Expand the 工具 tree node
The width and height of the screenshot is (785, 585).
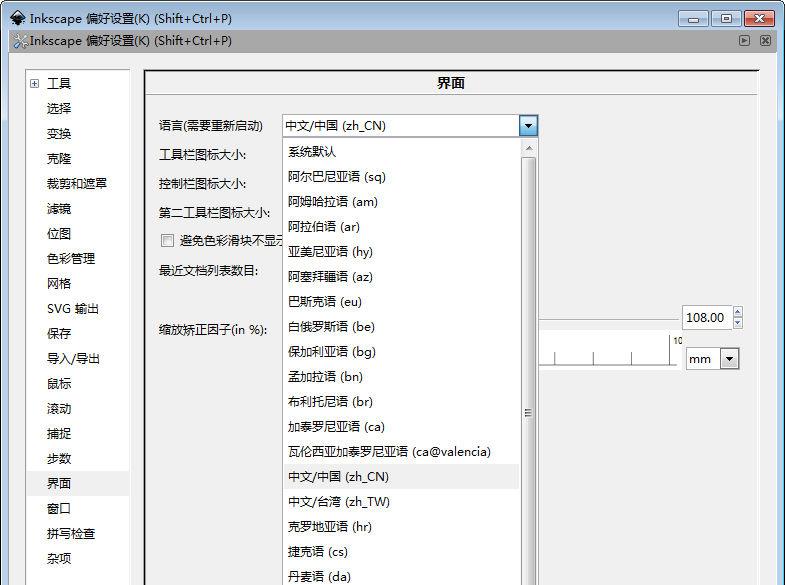pos(34,84)
